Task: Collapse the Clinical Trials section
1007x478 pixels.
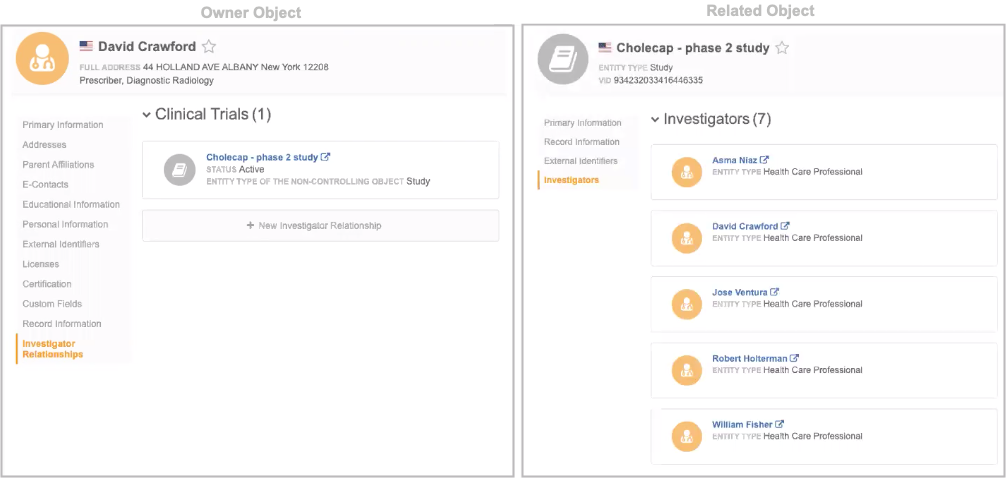Action: pyautogui.click(x=147, y=115)
